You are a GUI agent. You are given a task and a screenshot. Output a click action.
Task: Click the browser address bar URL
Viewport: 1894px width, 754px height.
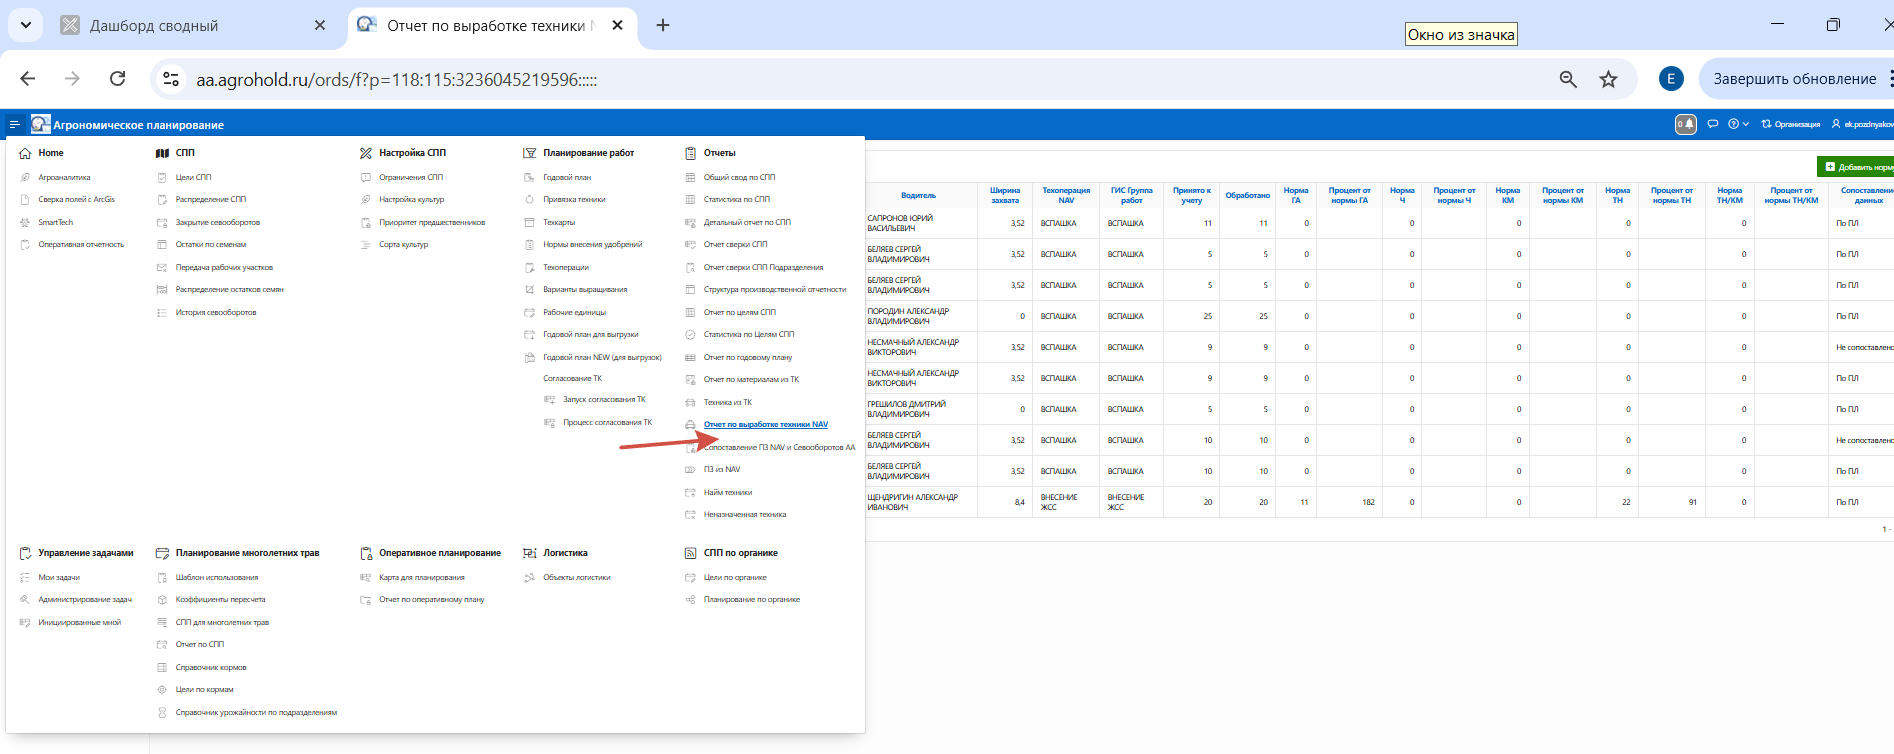396,80
